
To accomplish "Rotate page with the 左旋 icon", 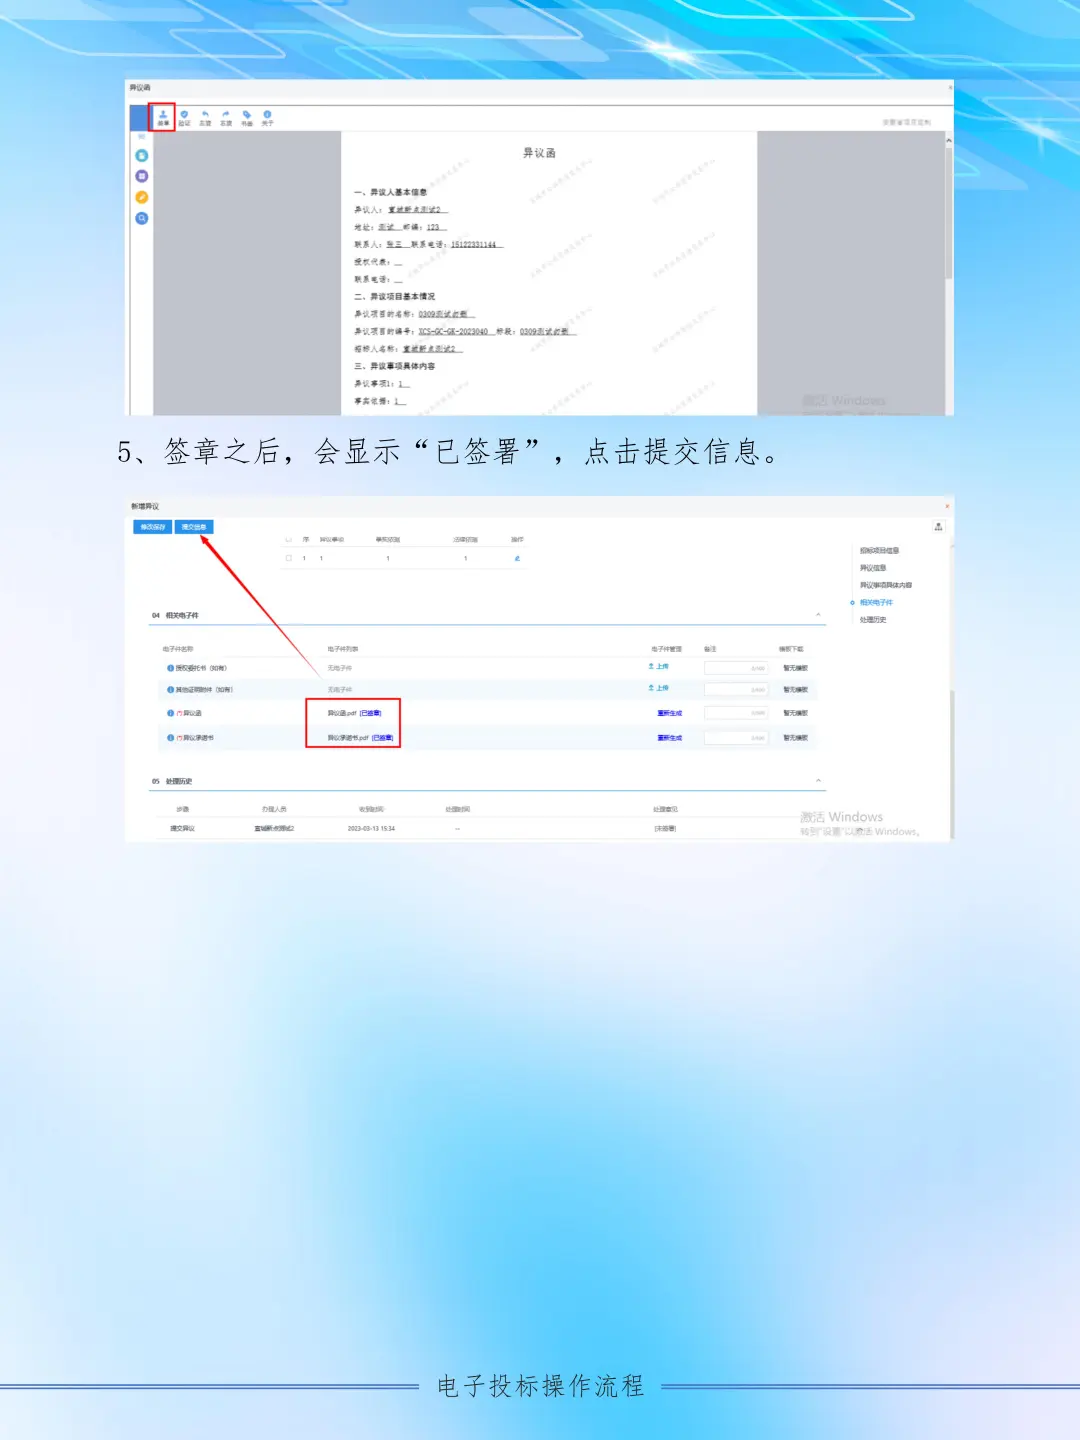I will tap(205, 117).
